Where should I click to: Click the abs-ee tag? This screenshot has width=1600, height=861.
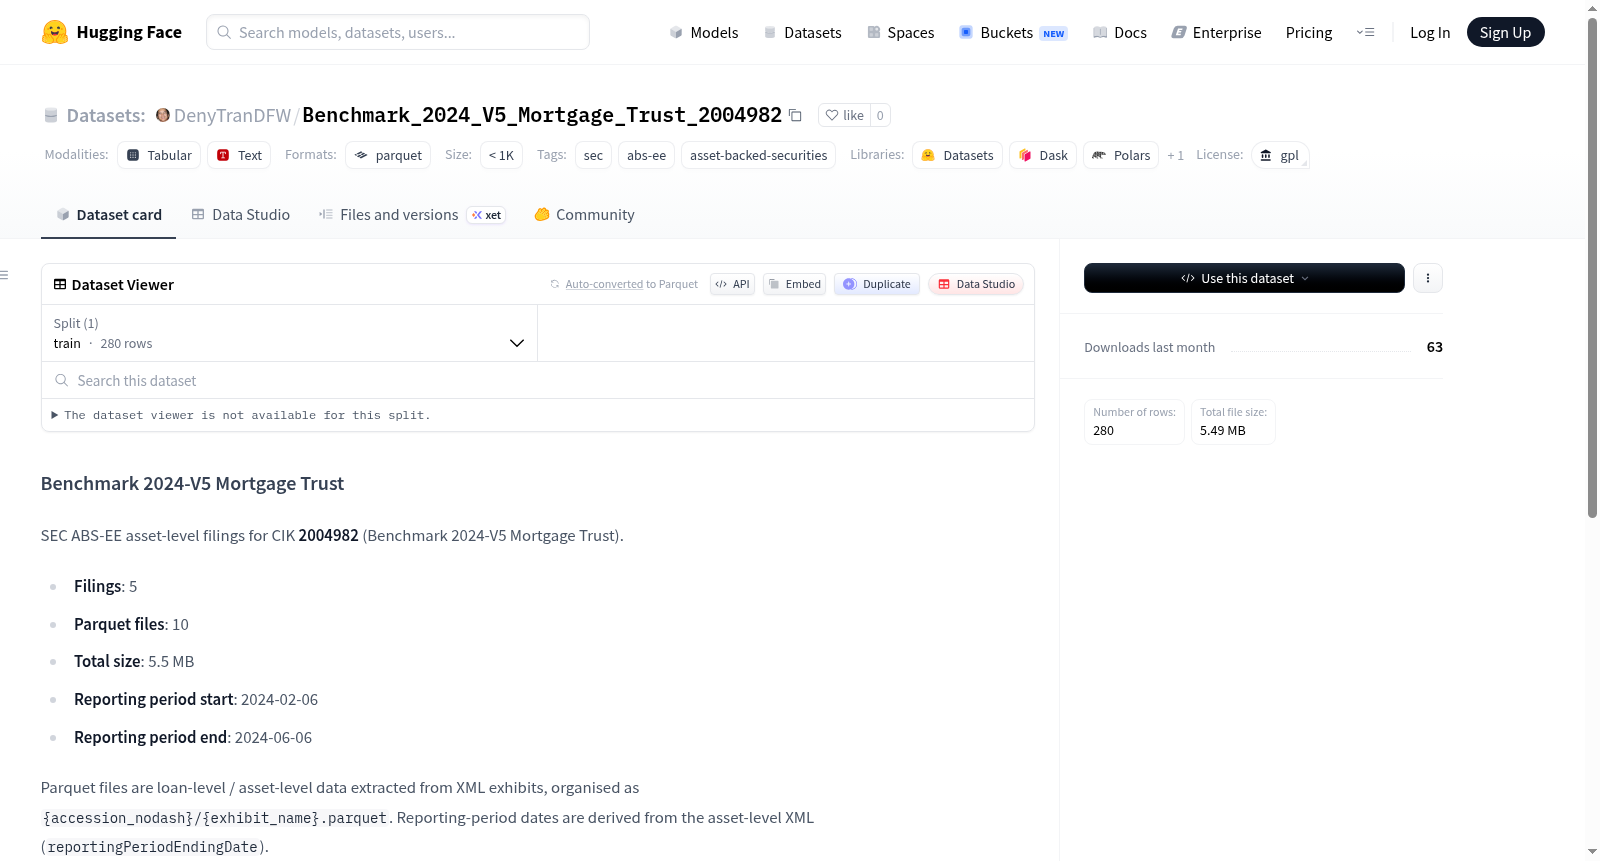646,155
